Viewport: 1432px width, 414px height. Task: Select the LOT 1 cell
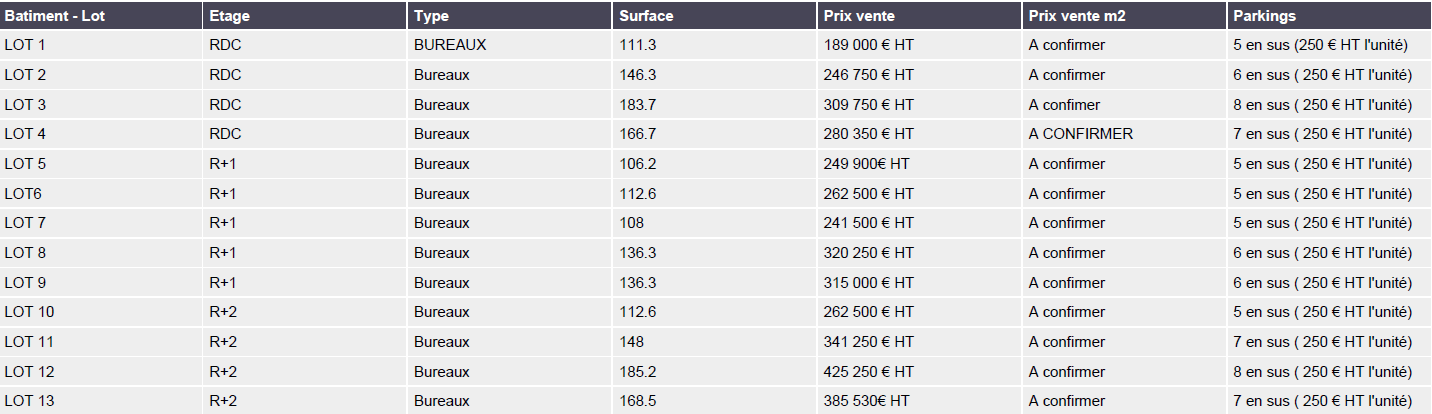[26, 45]
